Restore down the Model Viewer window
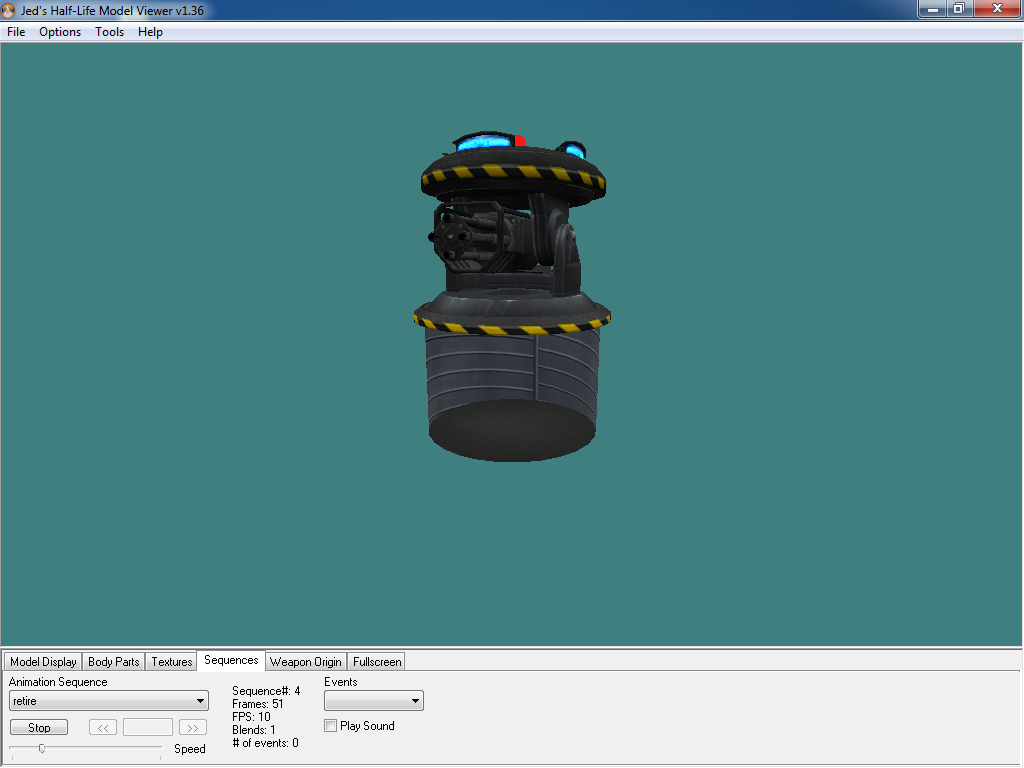 tap(959, 9)
